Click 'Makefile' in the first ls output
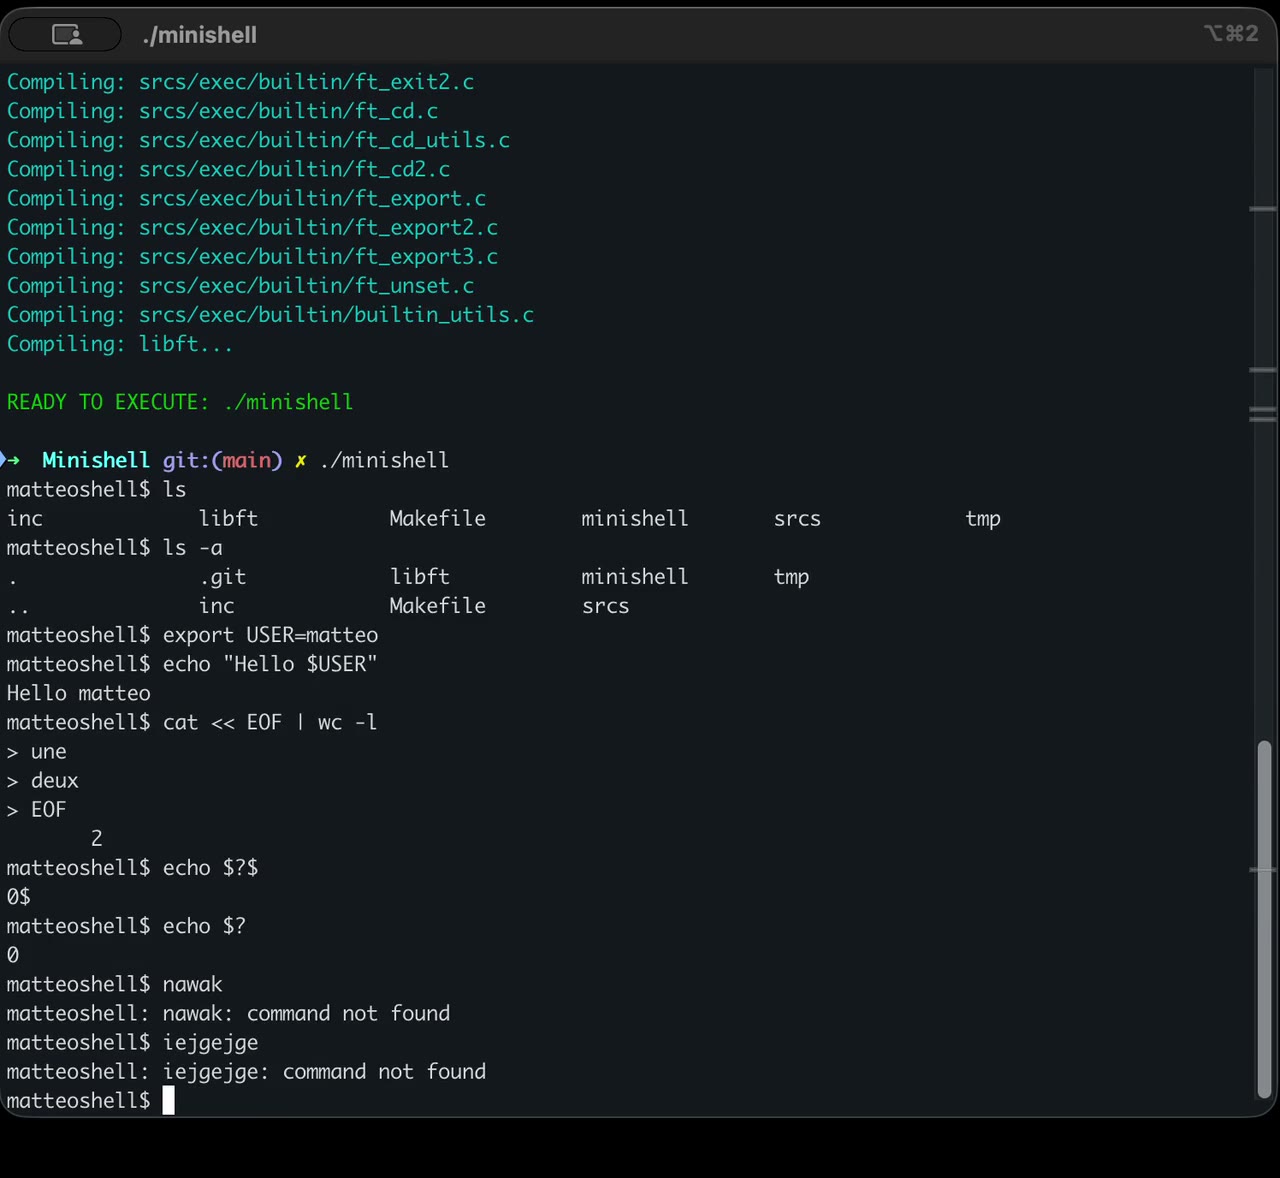1280x1178 pixels. point(438,518)
